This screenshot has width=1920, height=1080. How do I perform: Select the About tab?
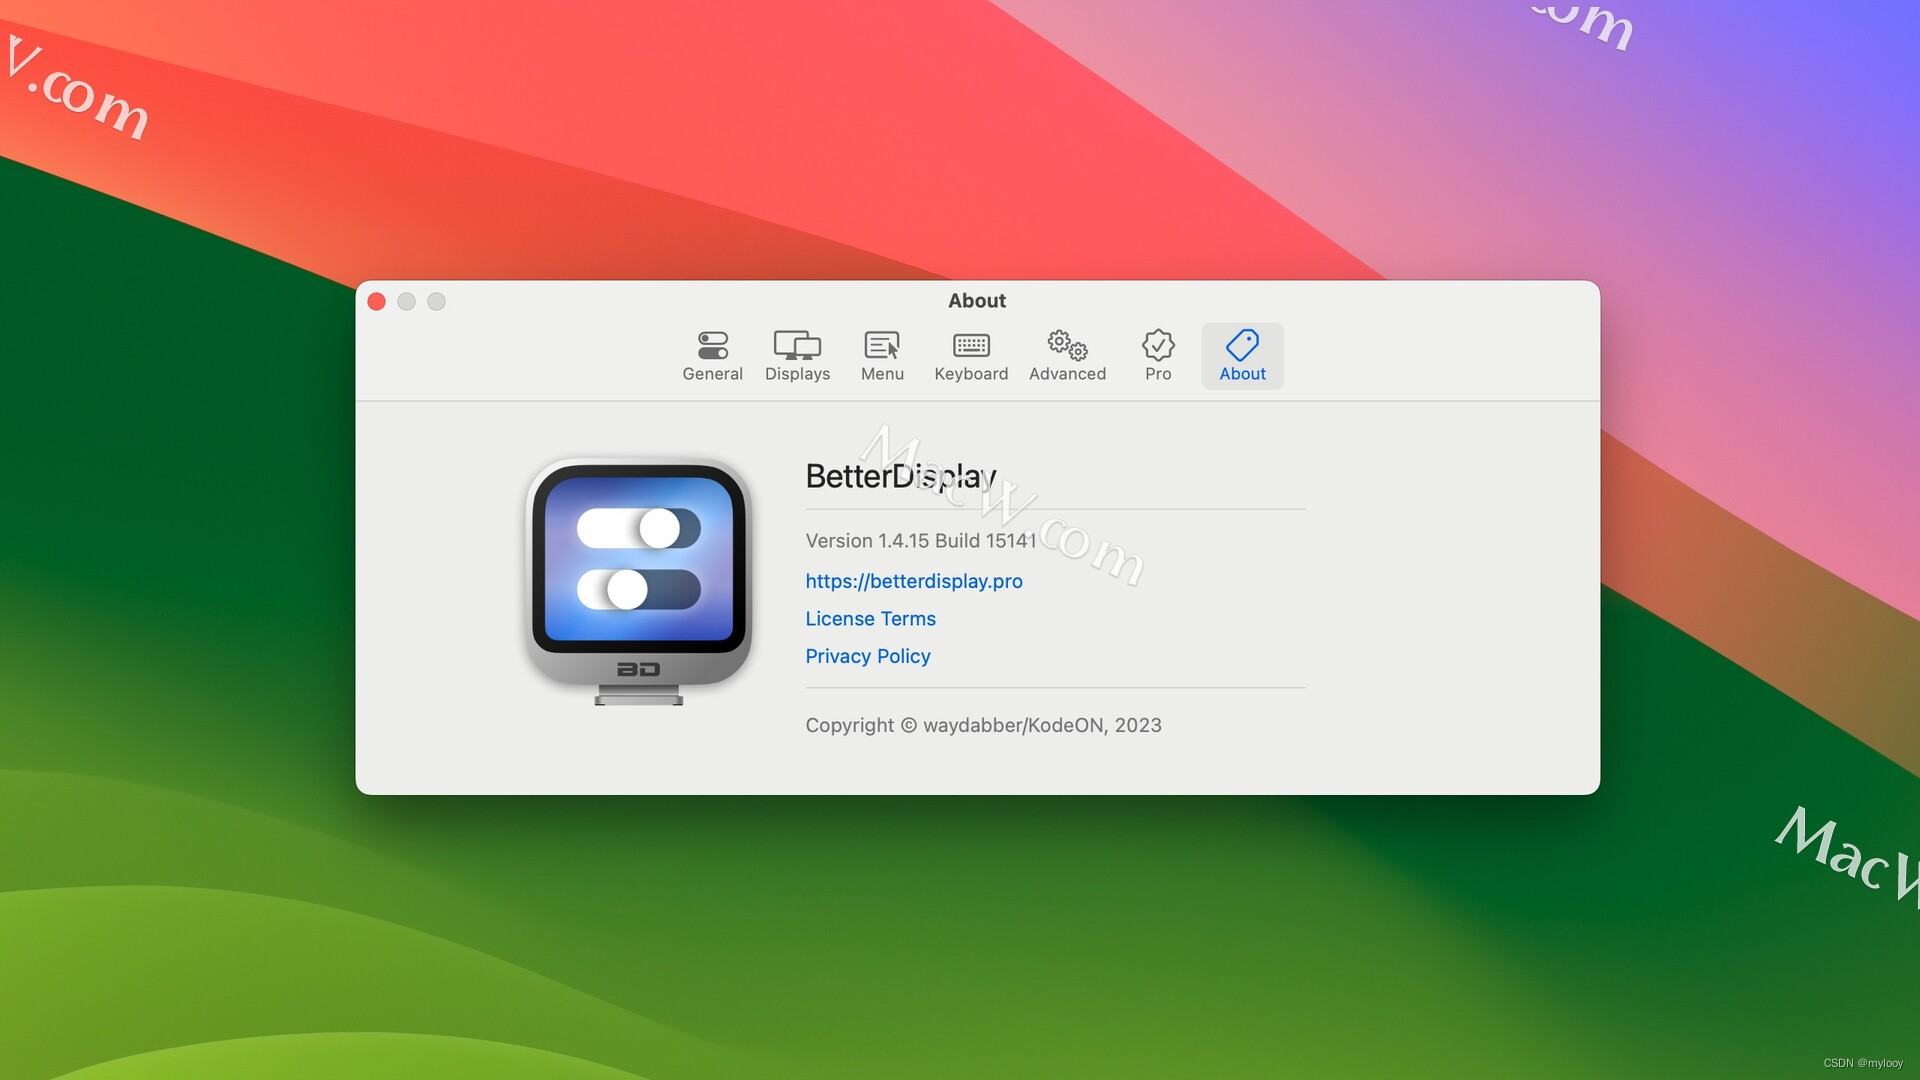pyautogui.click(x=1242, y=356)
